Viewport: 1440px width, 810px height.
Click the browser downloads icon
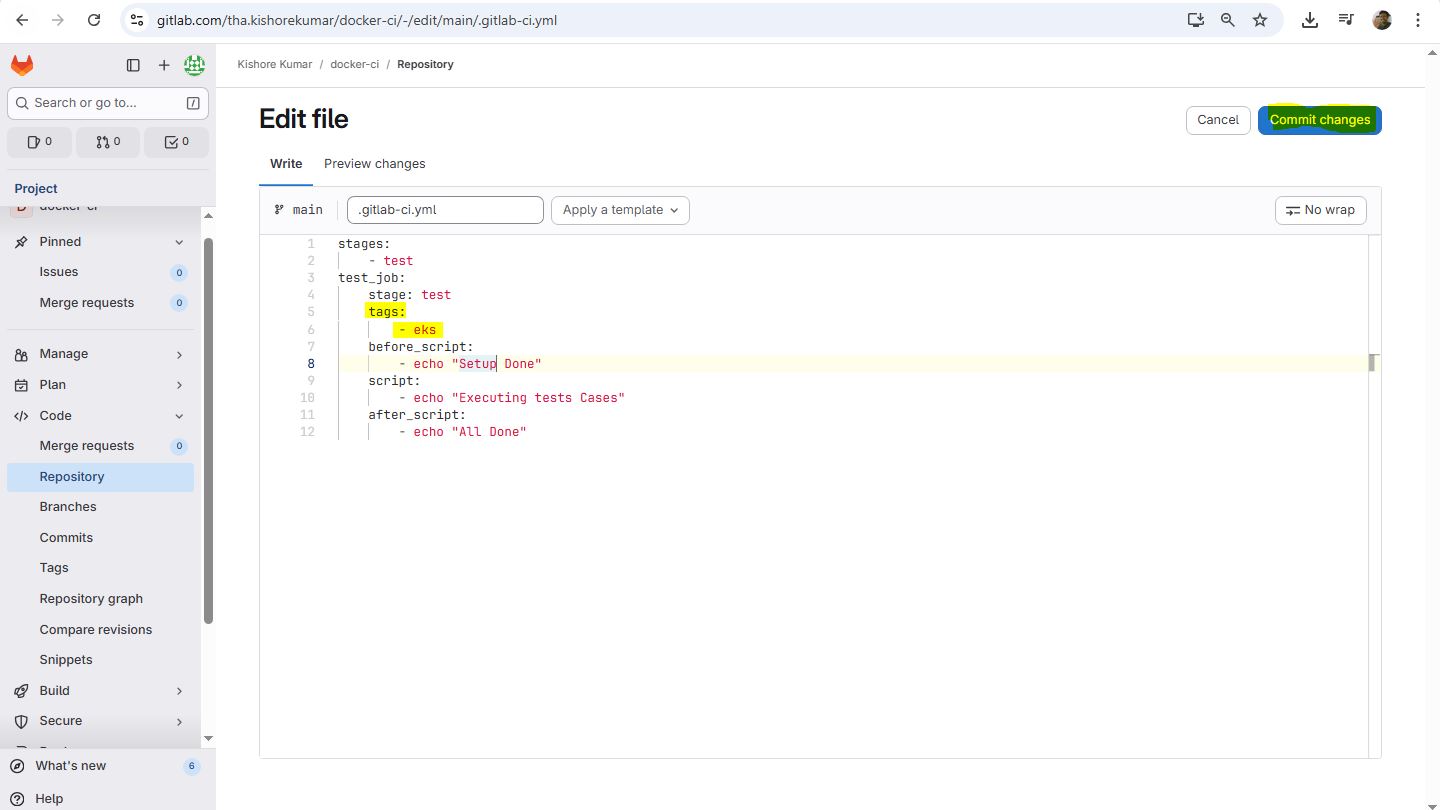(x=1310, y=20)
